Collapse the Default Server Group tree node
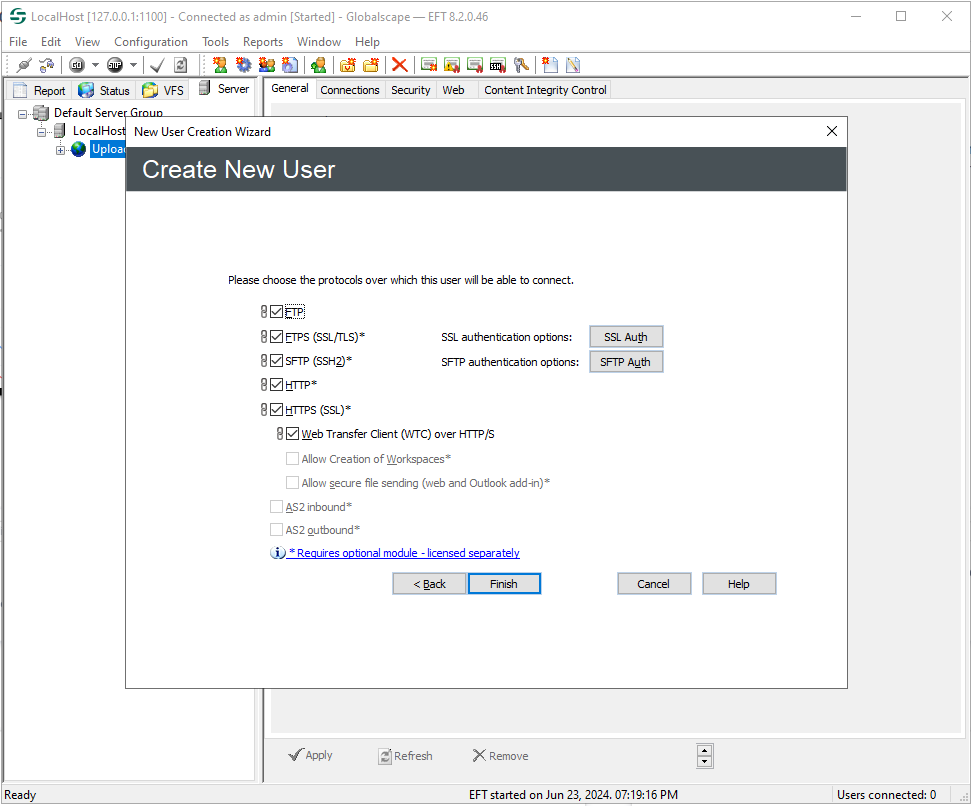The width and height of the screenshot is (971, 806). click(x=22, y=114)
